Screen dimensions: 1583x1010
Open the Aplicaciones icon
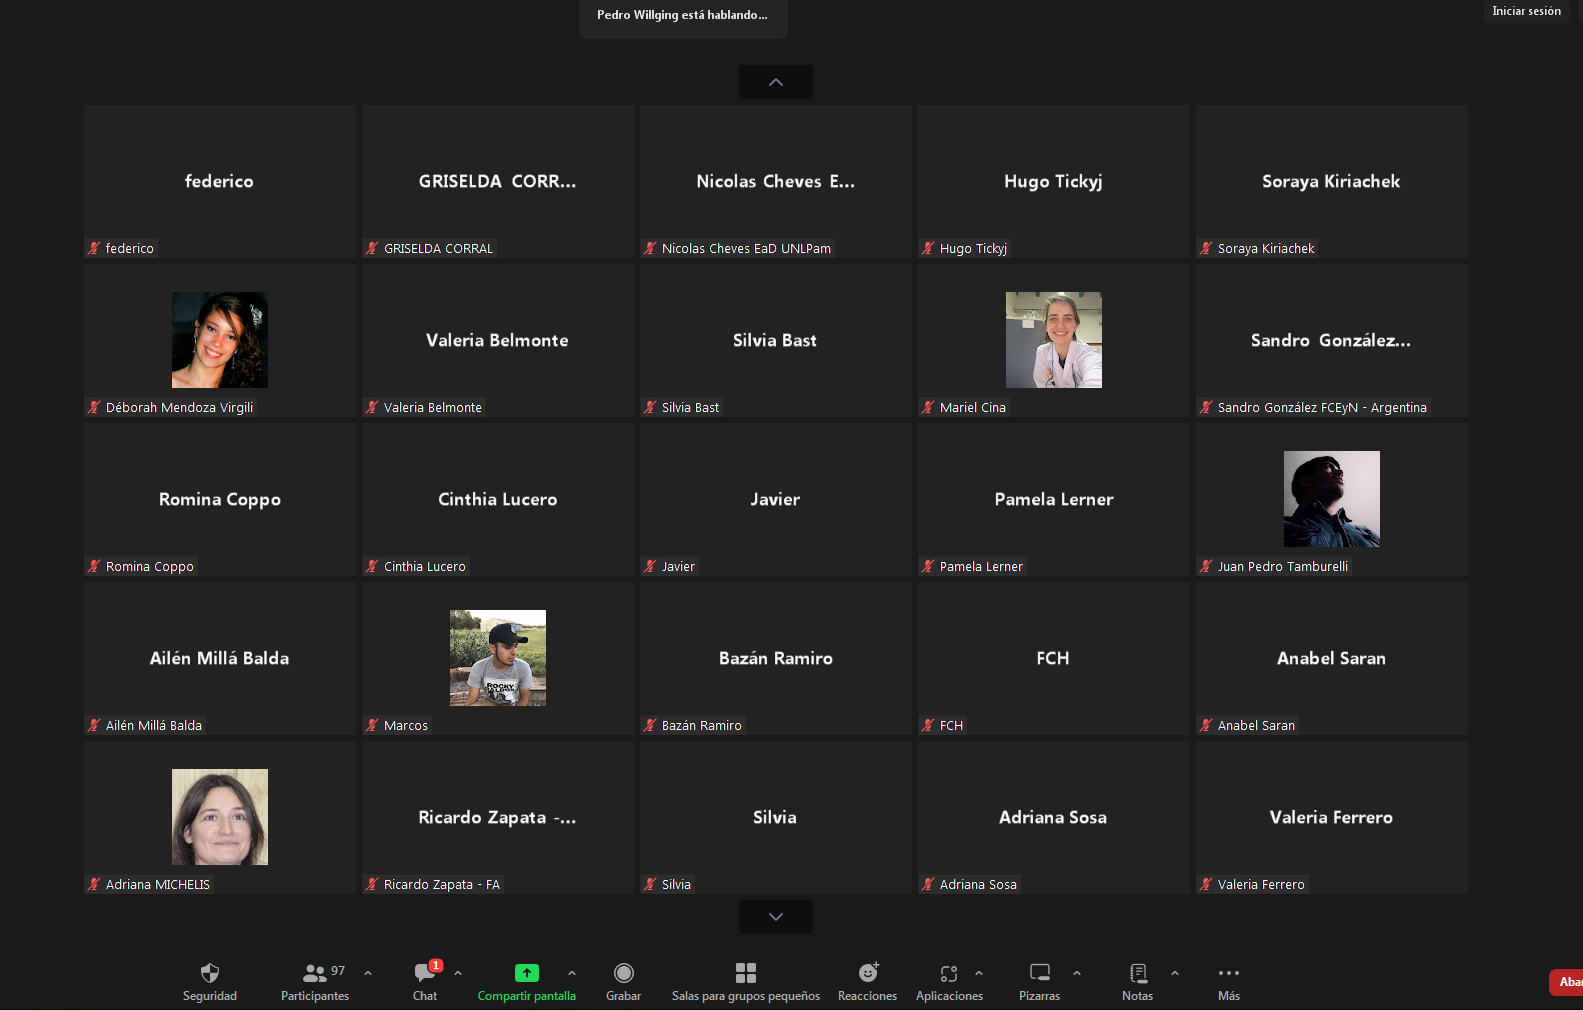(x=949, y=973)
